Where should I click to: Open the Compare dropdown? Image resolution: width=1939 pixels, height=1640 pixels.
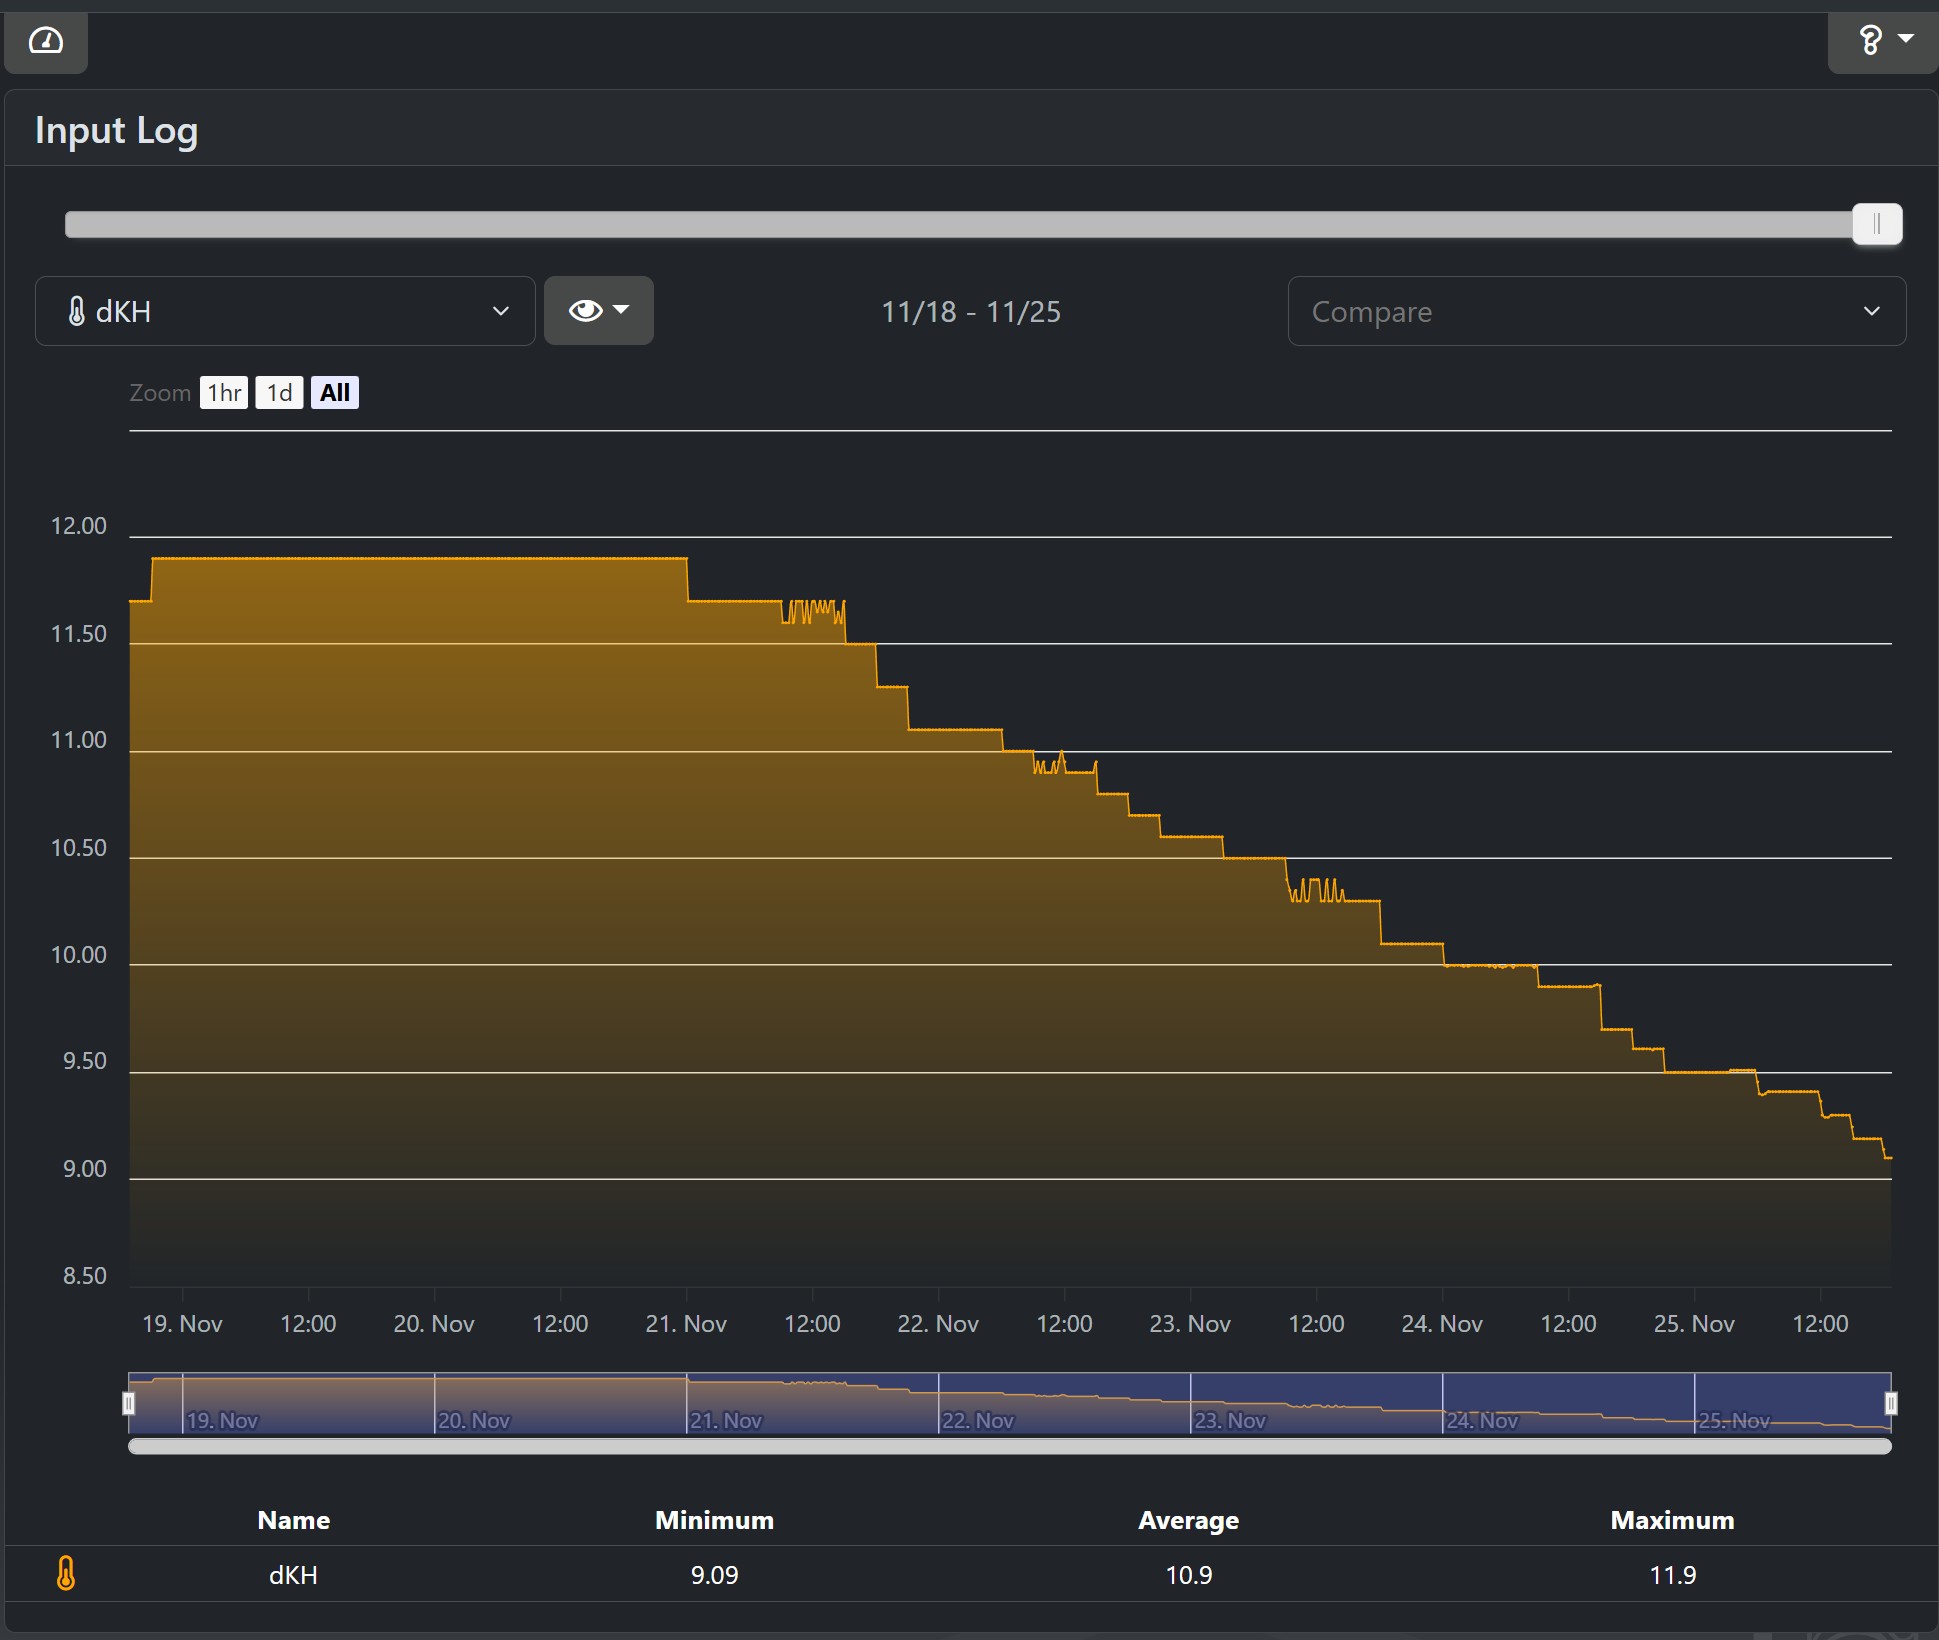point(1596,311)
